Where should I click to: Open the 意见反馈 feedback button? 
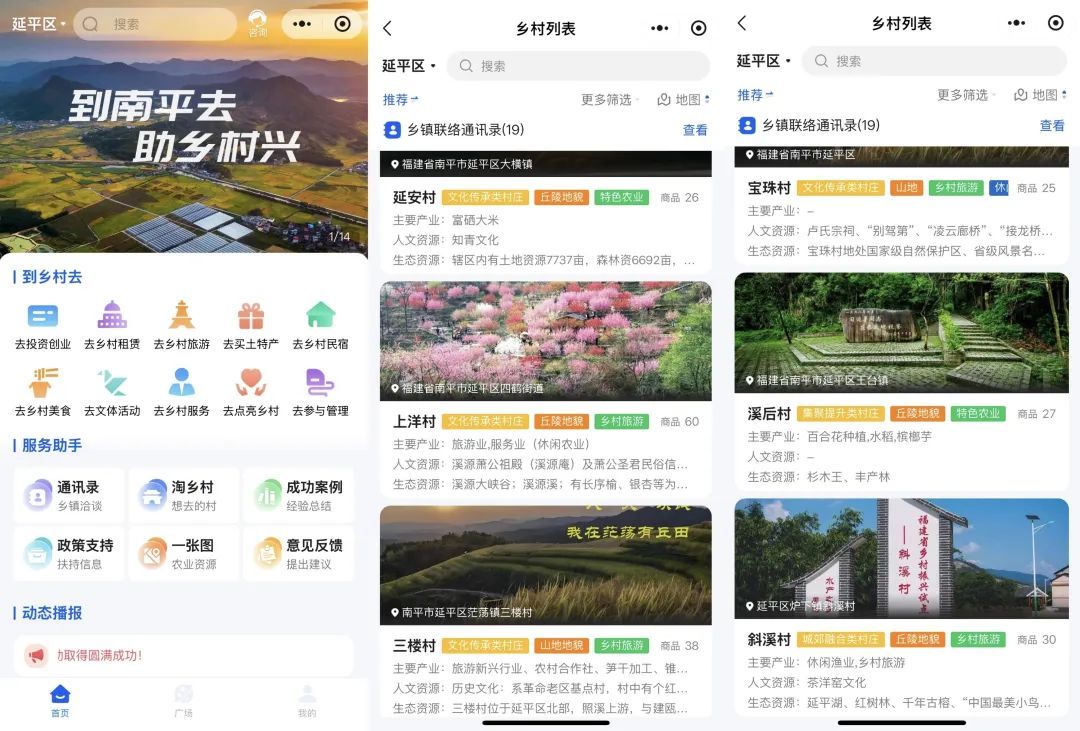(298, 554)
